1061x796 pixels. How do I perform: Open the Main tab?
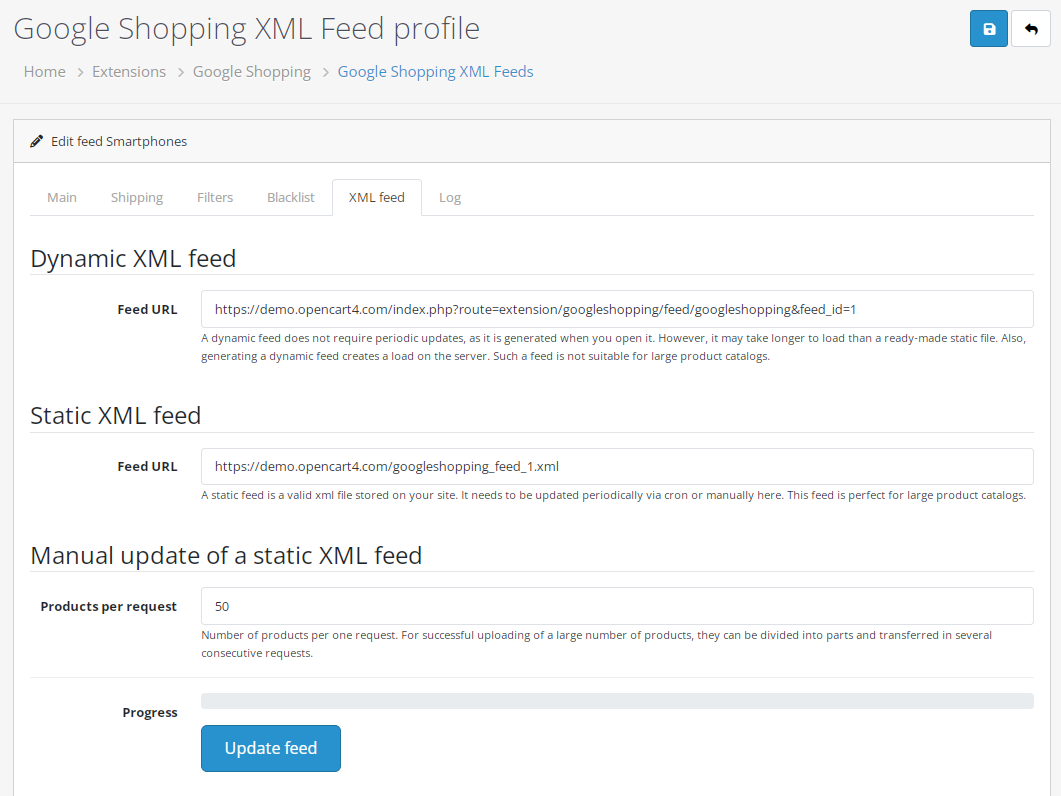click(x=62, y=198)
